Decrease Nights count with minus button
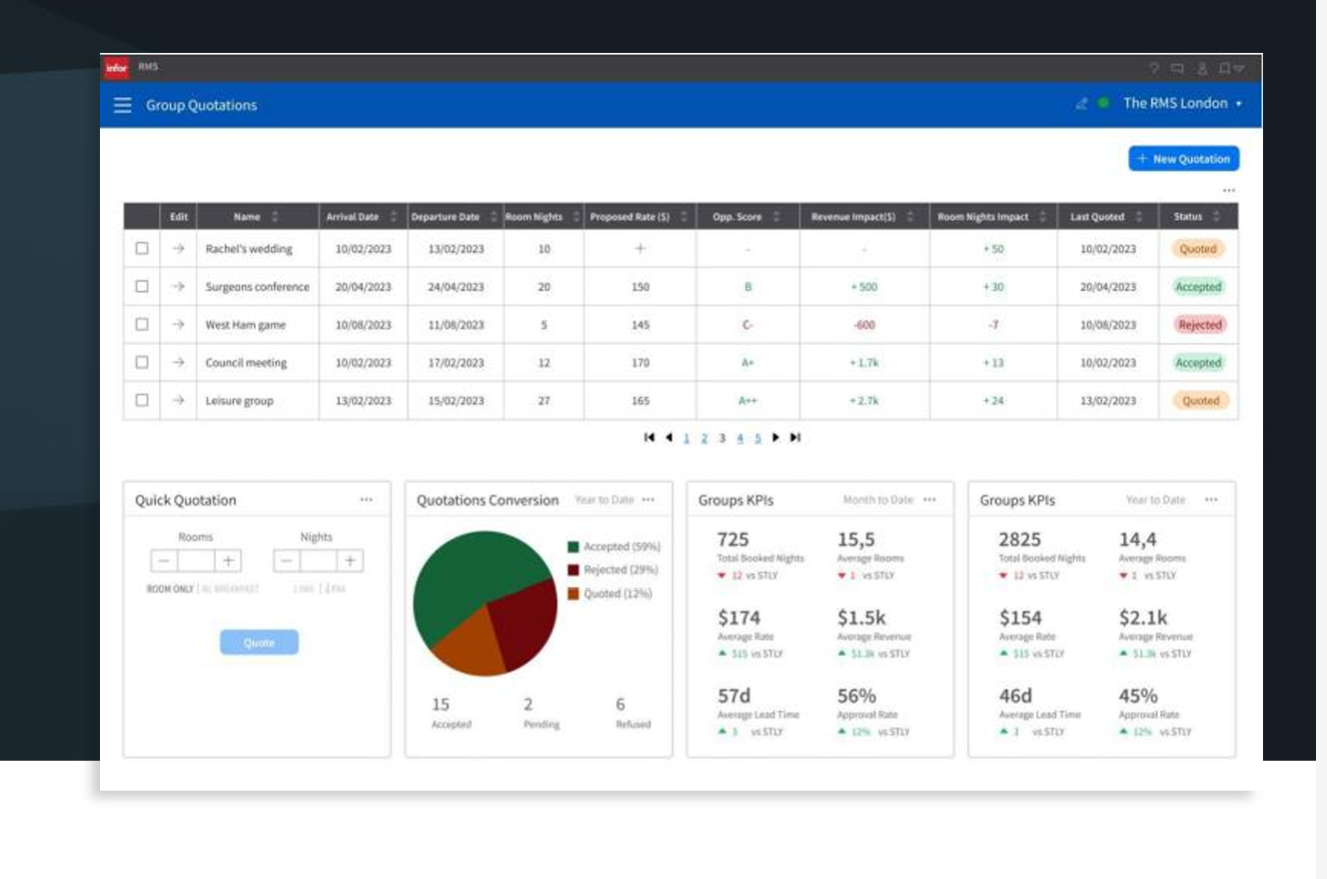This screenshot has width=1327, height=879. click(287, 561)
